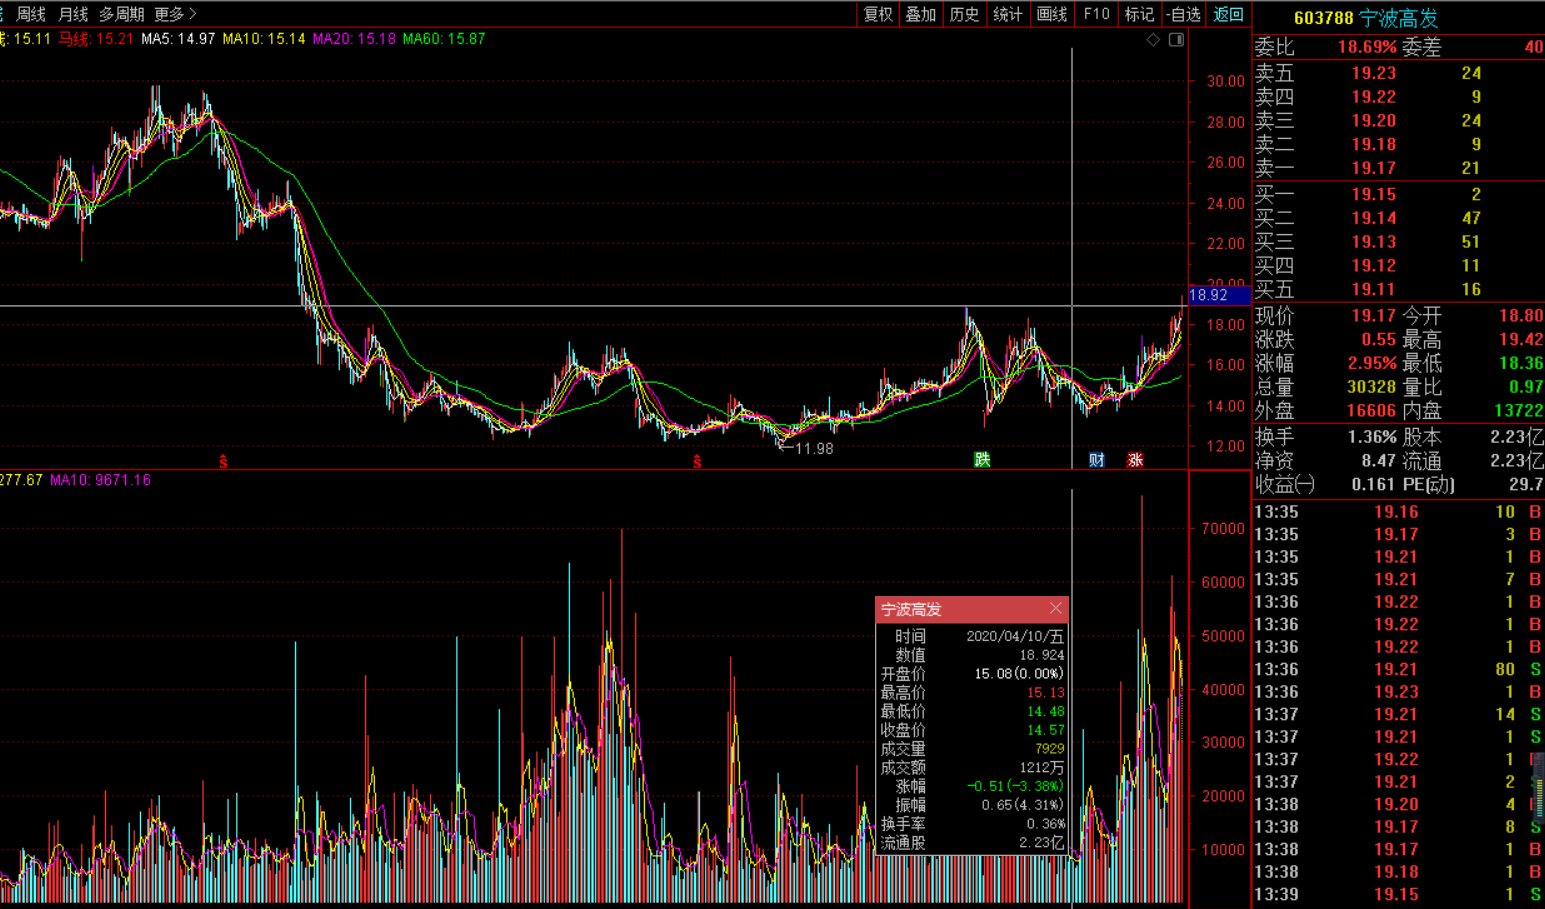1545x909 pixels.
Task: Close the 宁波高发 data popup
Action: tap(1056, 608)
